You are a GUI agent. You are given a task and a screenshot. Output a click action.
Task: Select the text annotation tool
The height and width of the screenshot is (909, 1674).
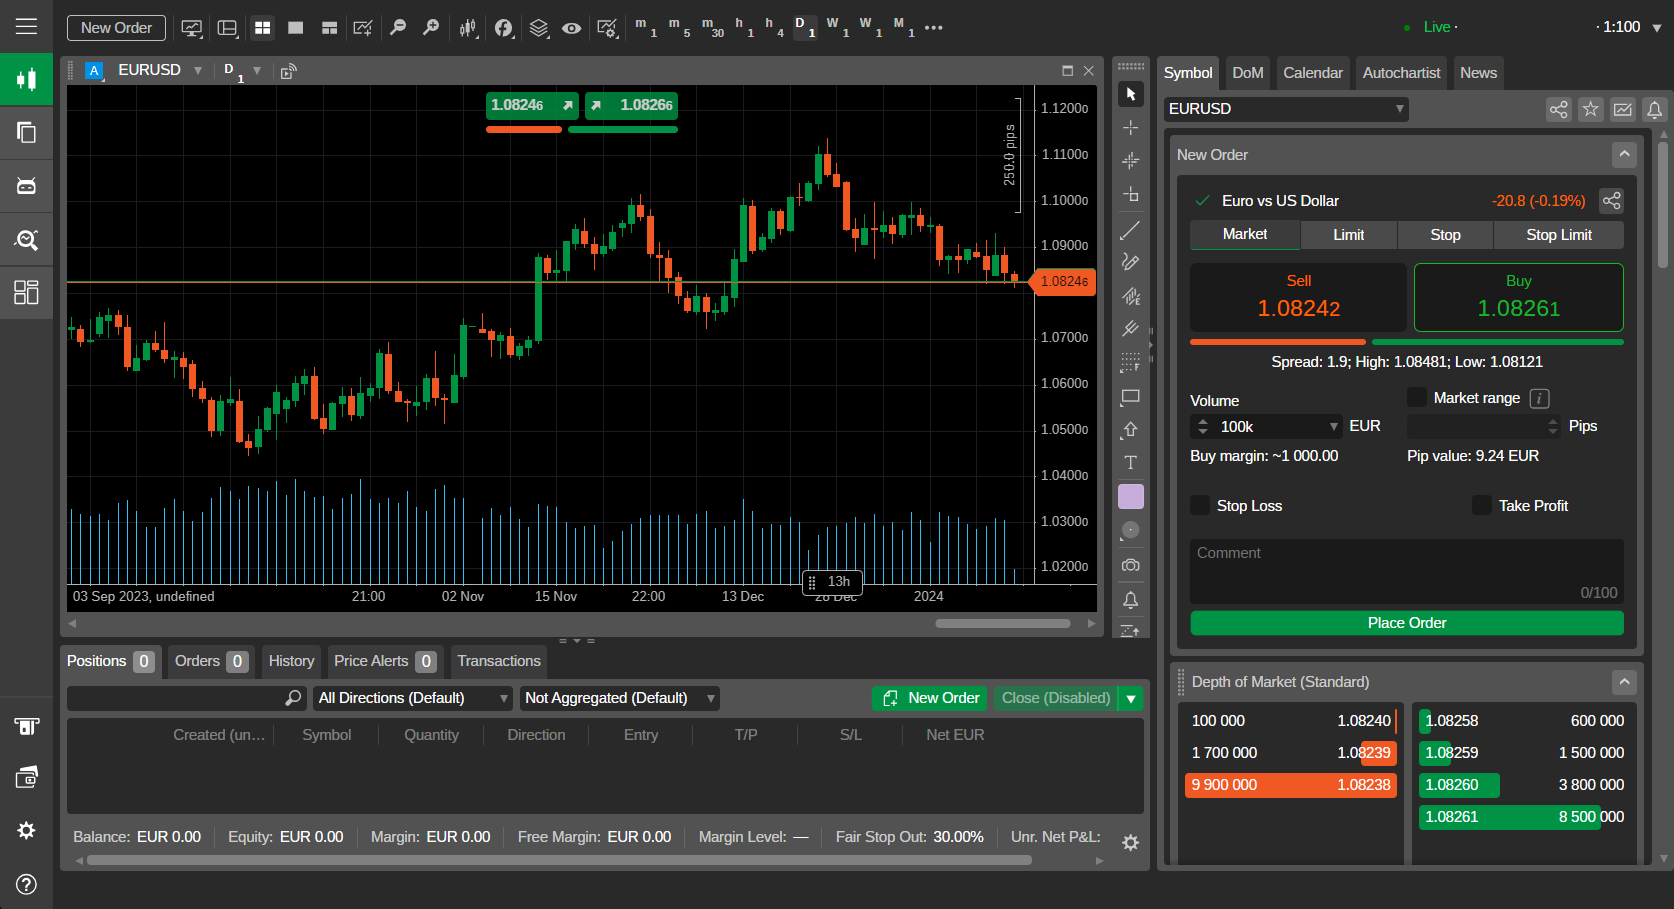[1130, 463]
